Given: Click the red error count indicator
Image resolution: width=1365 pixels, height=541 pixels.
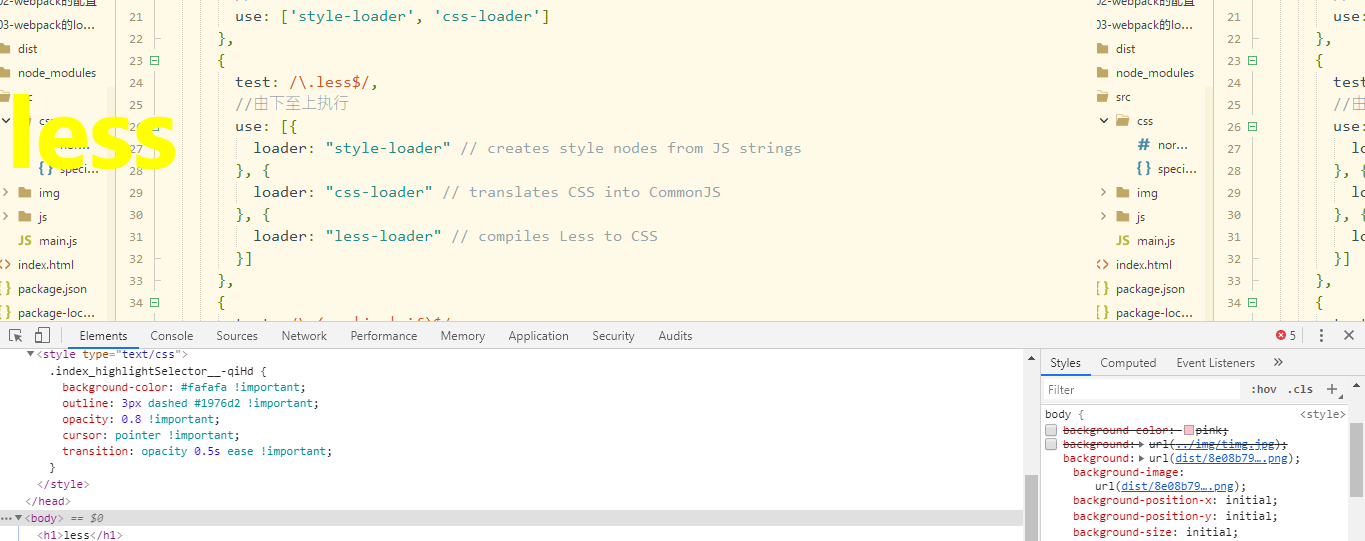Looking at the screenshot, I should tap(1286, 336).
